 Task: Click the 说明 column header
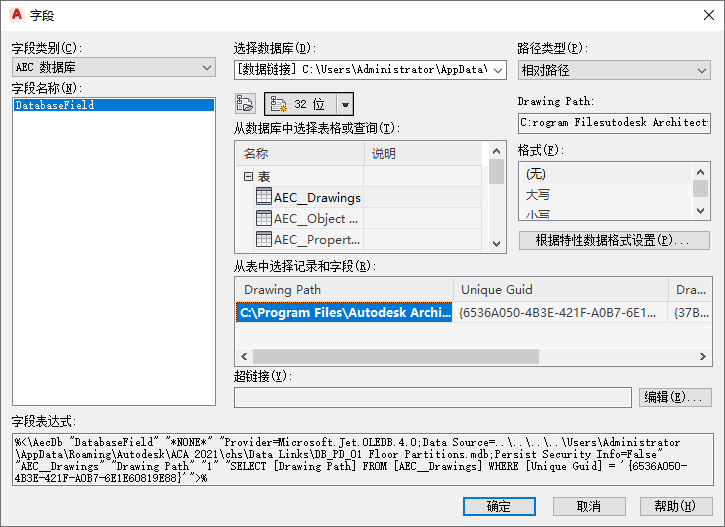423,153
